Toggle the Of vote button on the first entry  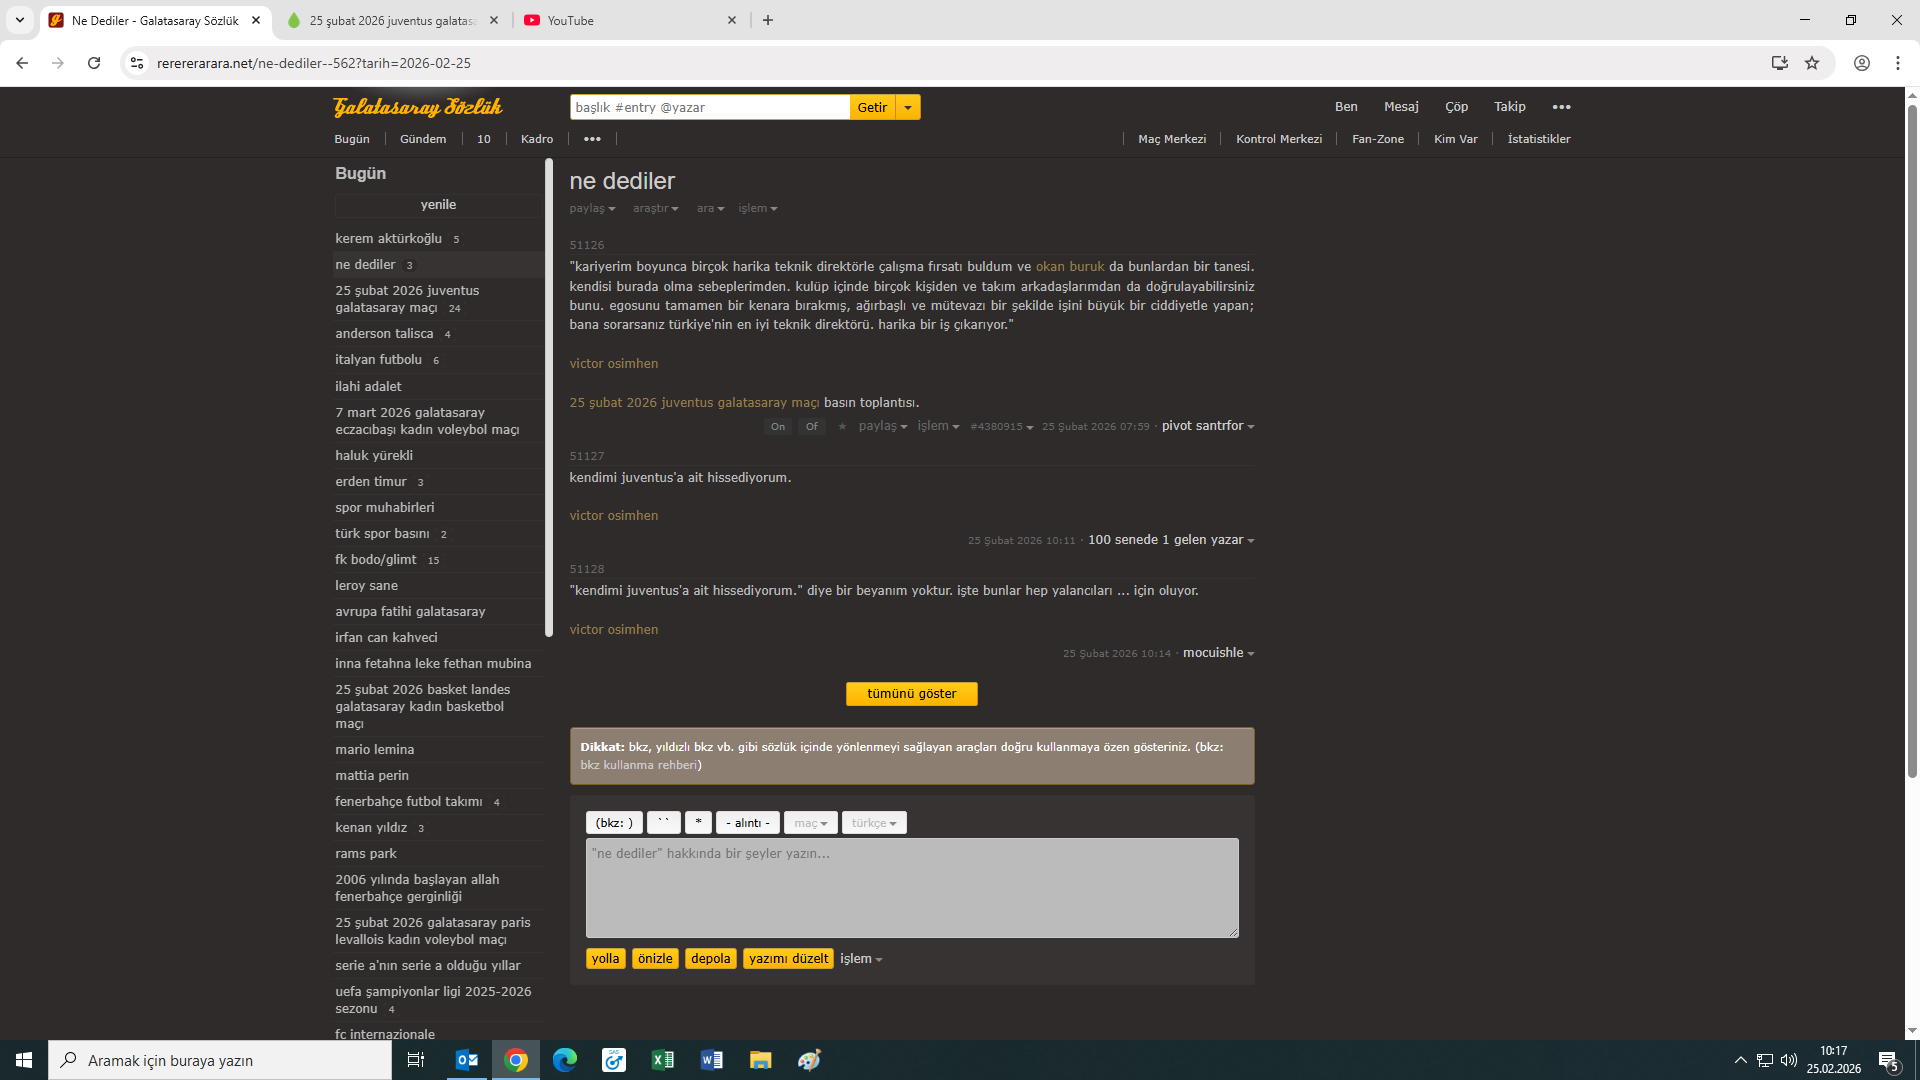point(812,426)
